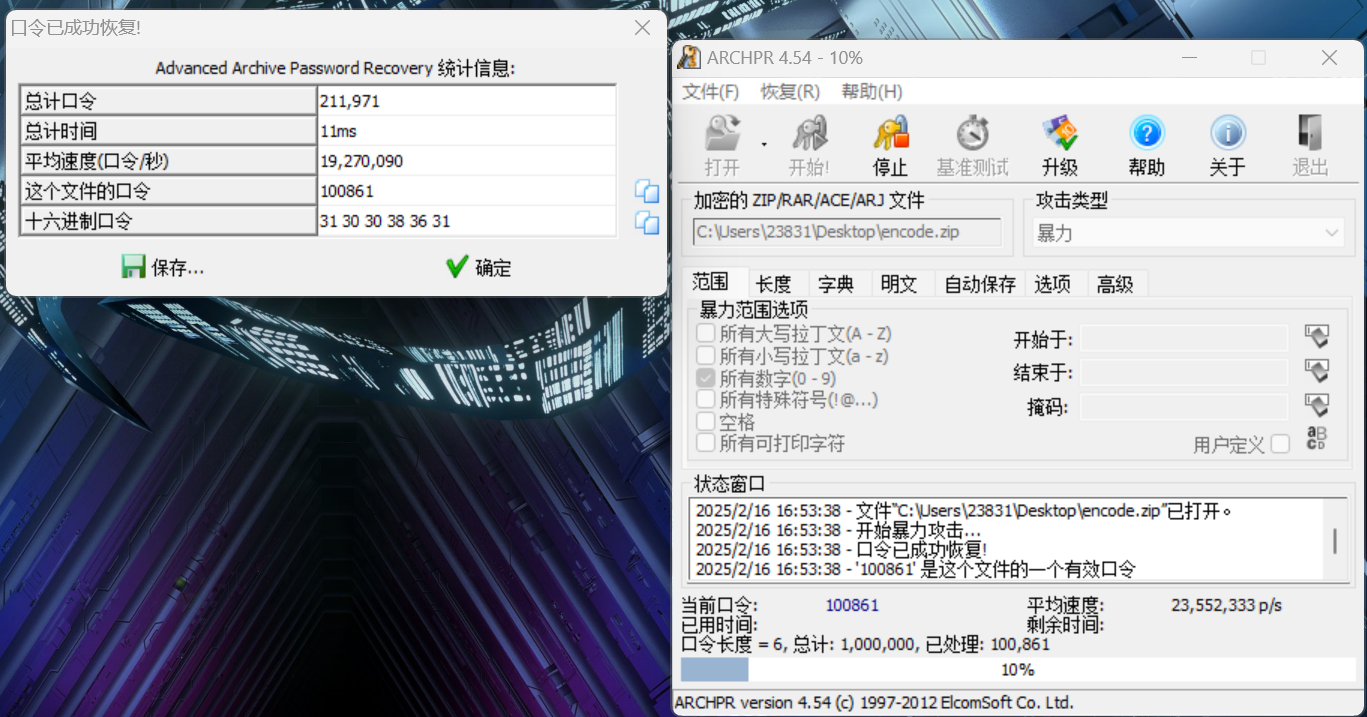This screenshot has width=1367, height=717.
Task: Toggle the 用户定义 checkbox
Action: tap(1280, 445)
